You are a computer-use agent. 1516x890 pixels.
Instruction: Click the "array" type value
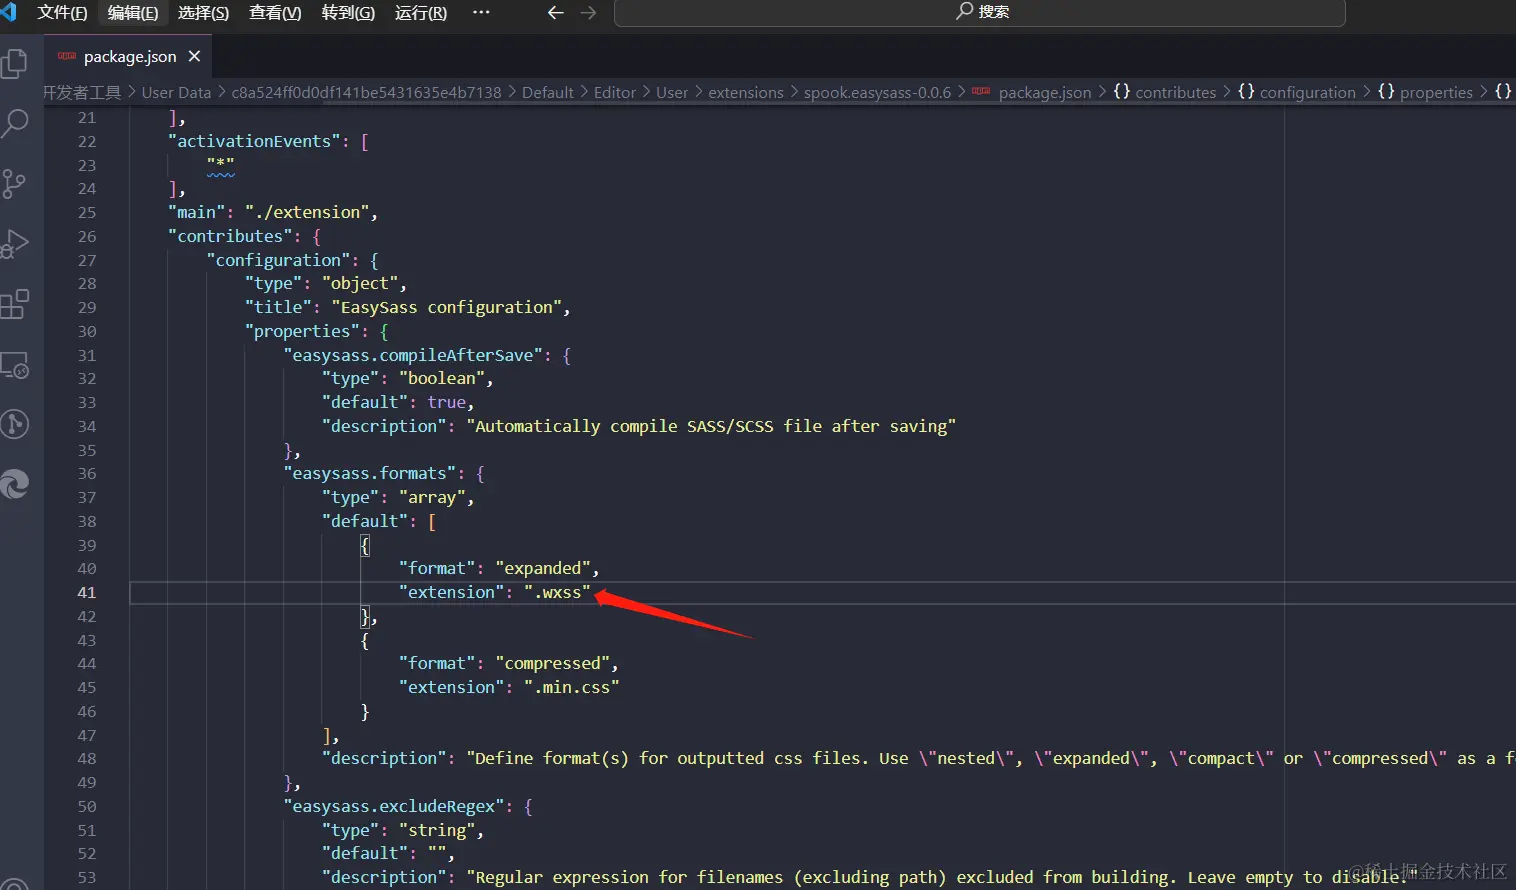coord(432,497)
